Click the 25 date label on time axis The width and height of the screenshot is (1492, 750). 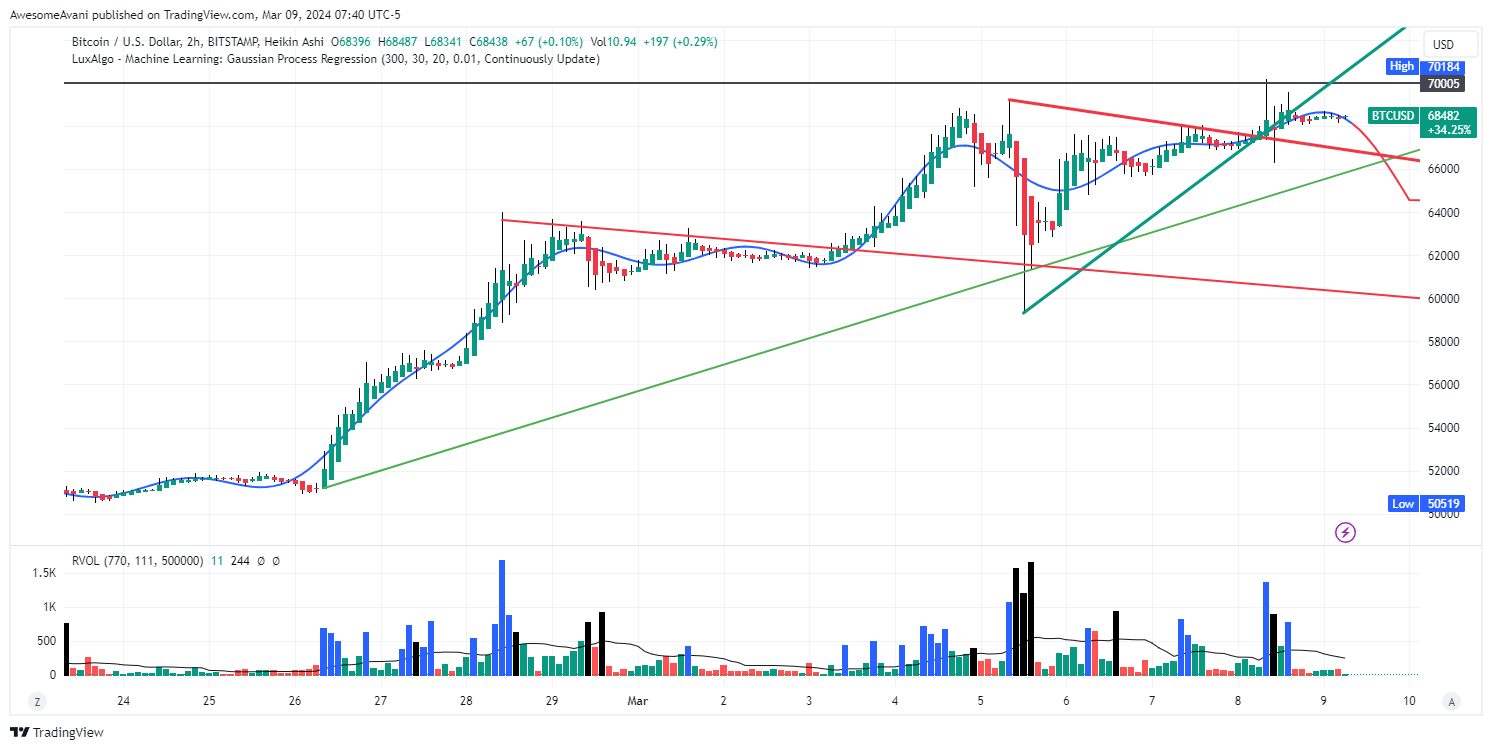[x=209, y=701]
